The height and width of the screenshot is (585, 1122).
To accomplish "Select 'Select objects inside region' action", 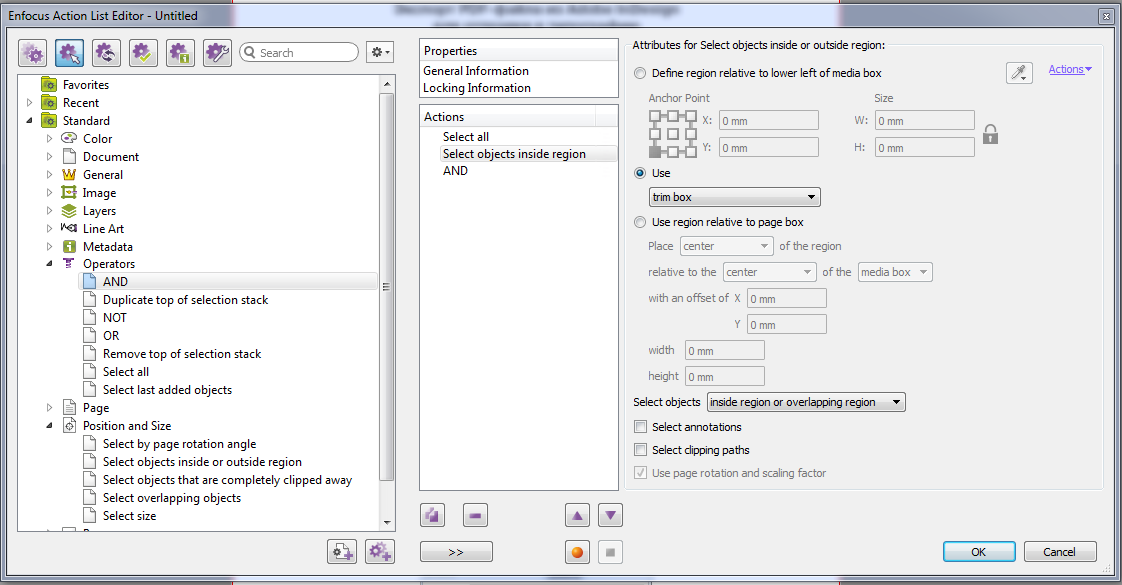I will [x=514, y=154].
